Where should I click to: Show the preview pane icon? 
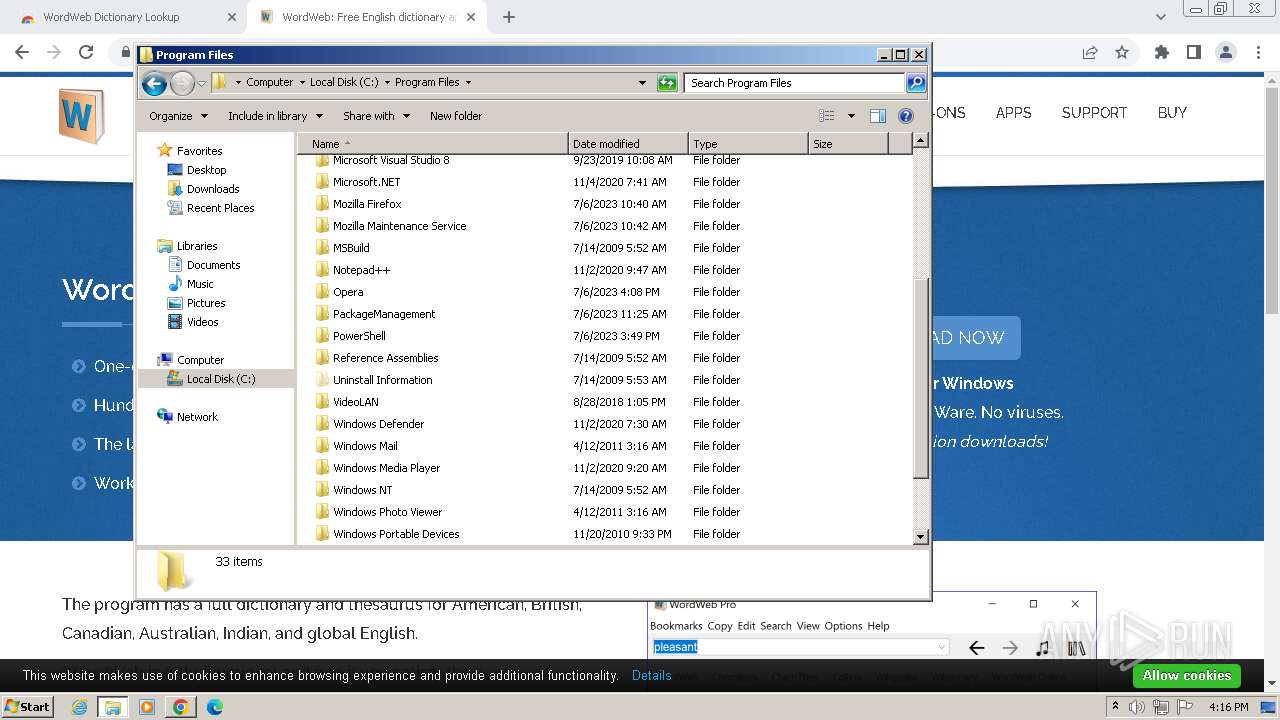tap(877, 116)
